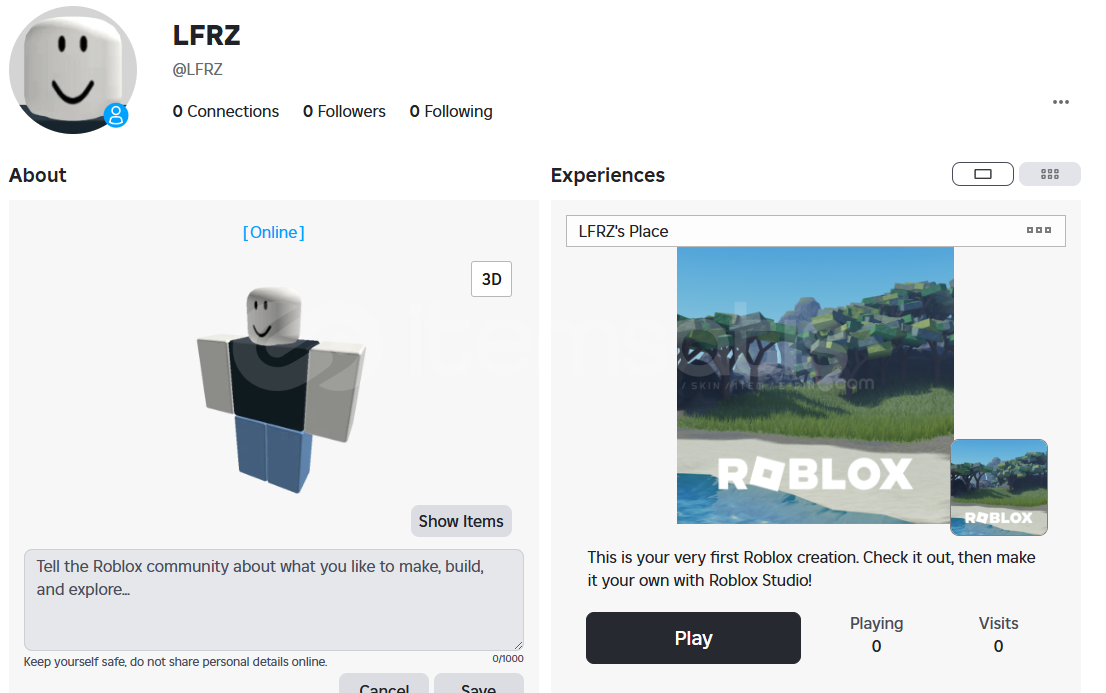Toggle the 3D avatar view
The width and height of the screenshot is (1106, 693).
pyautogui.click(x=491, y=280)
